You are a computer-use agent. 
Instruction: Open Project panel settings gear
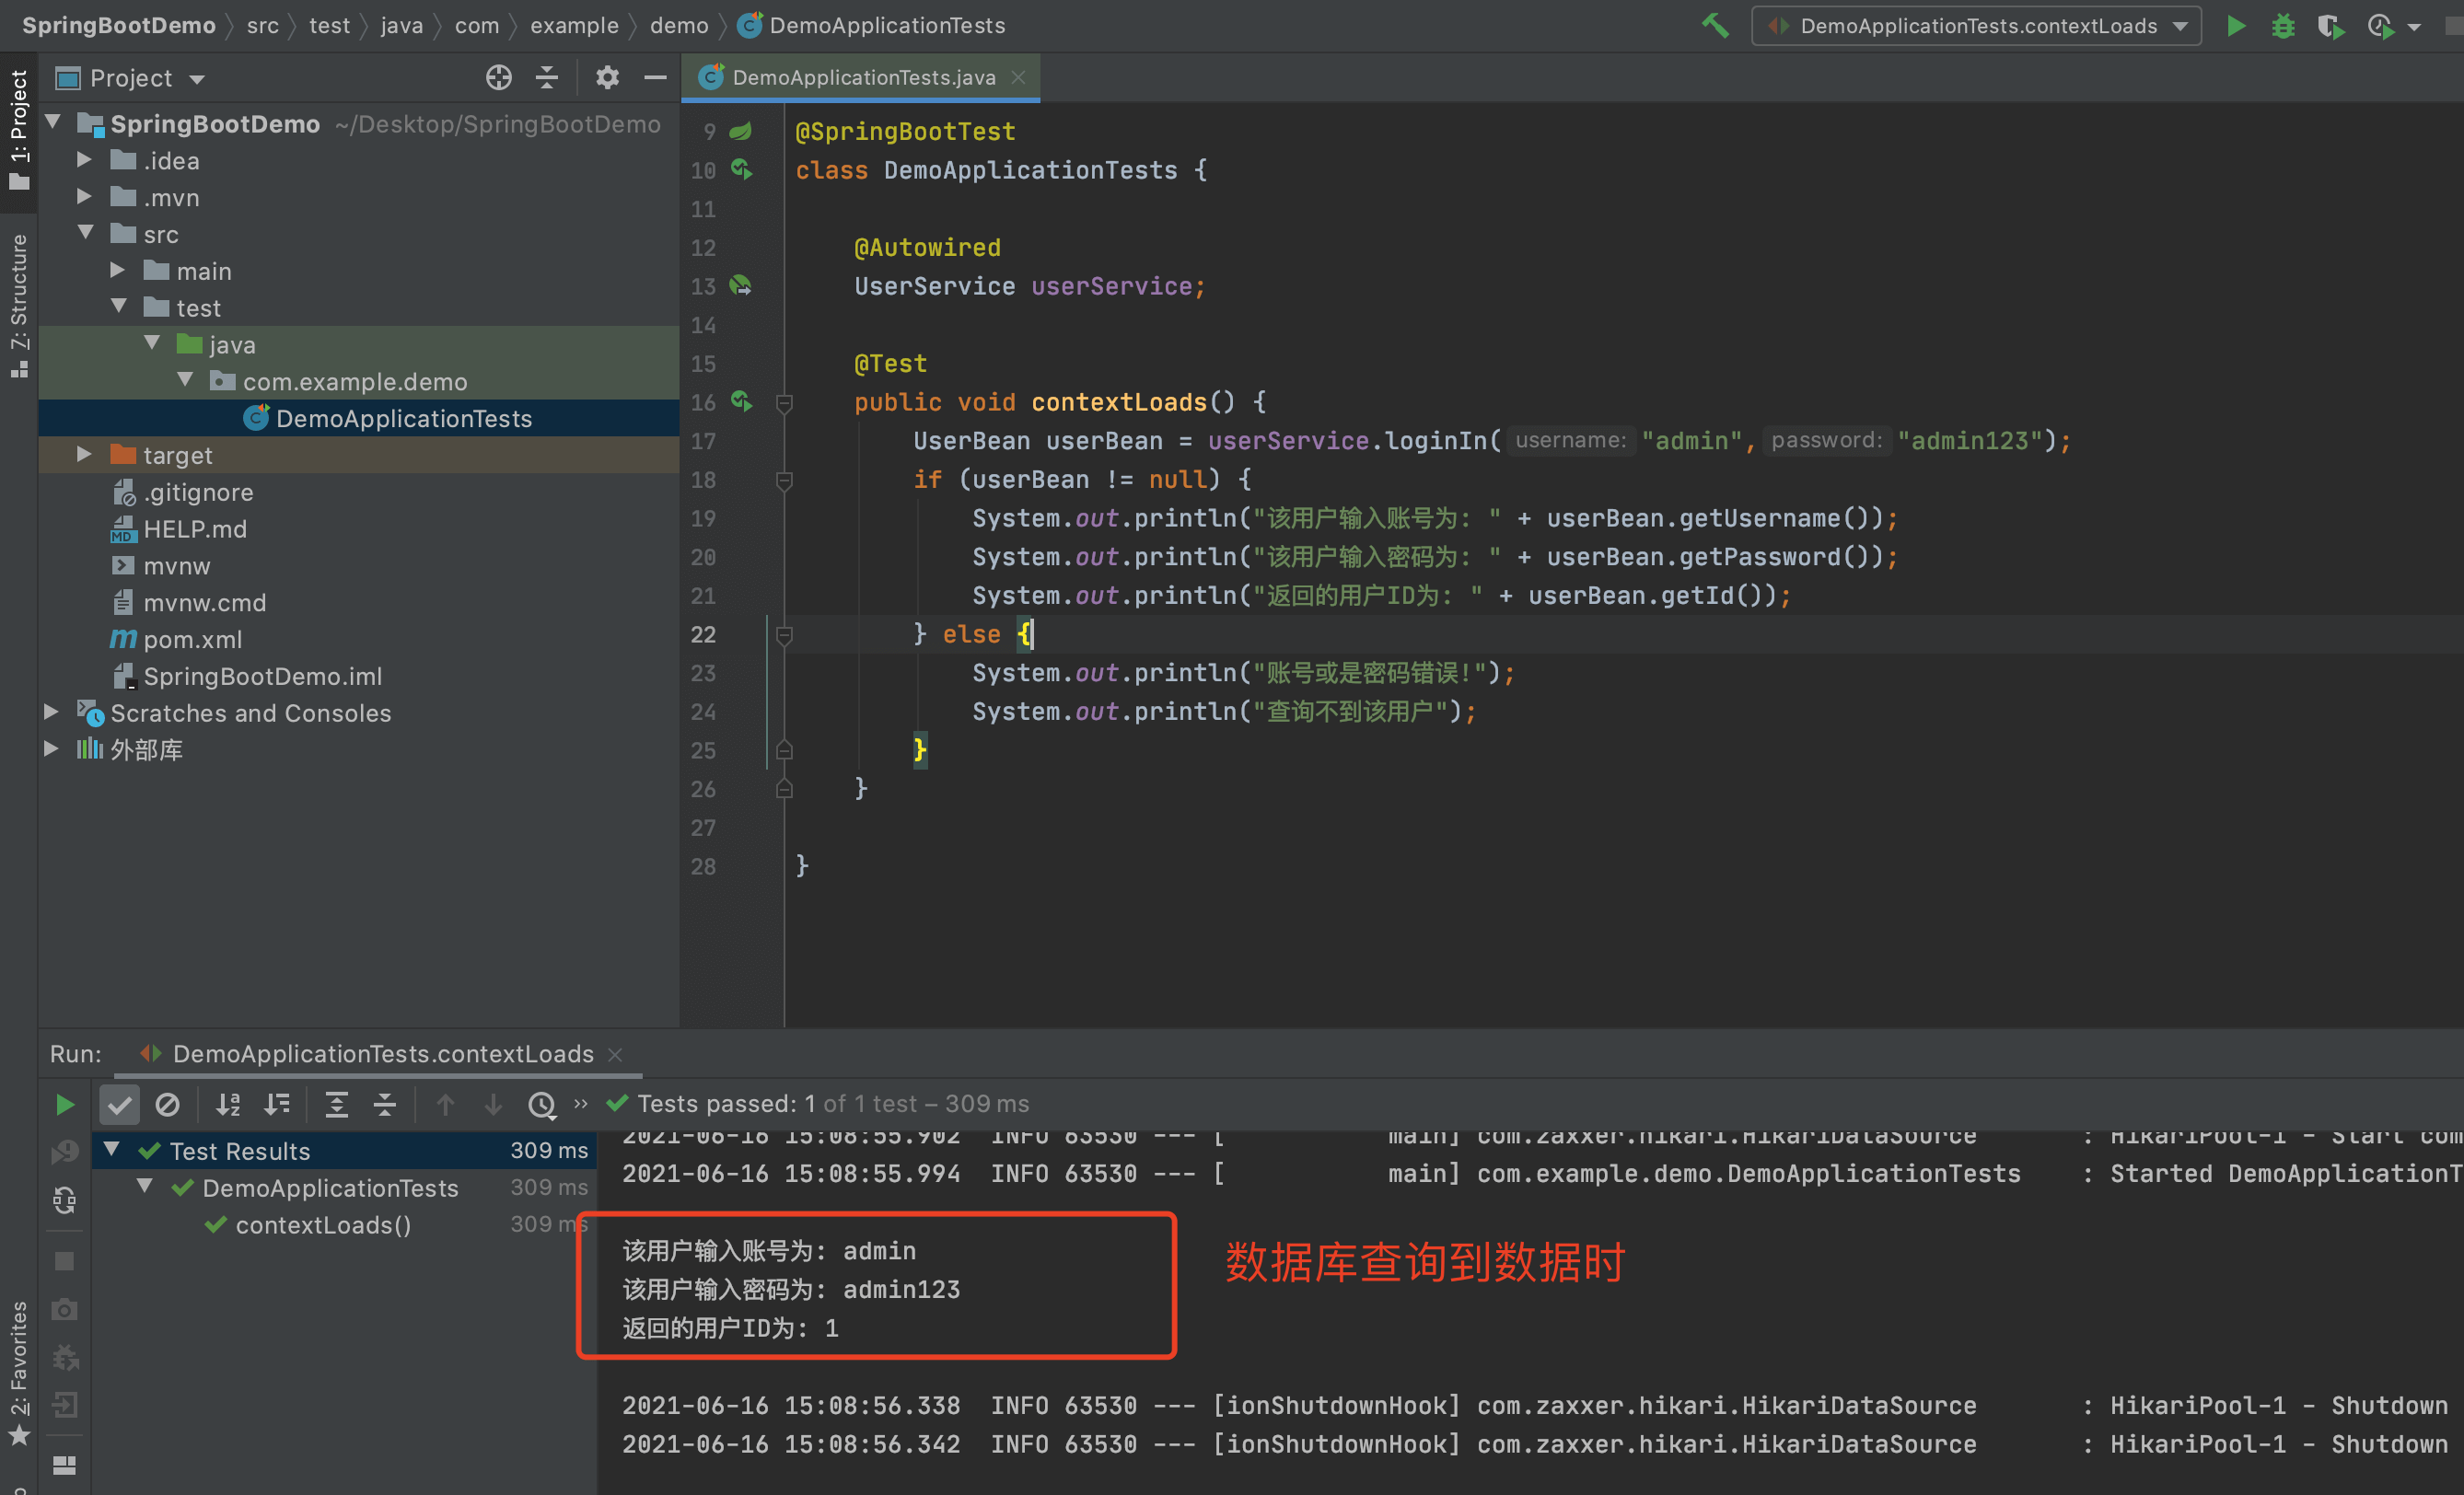pos(607,78)
